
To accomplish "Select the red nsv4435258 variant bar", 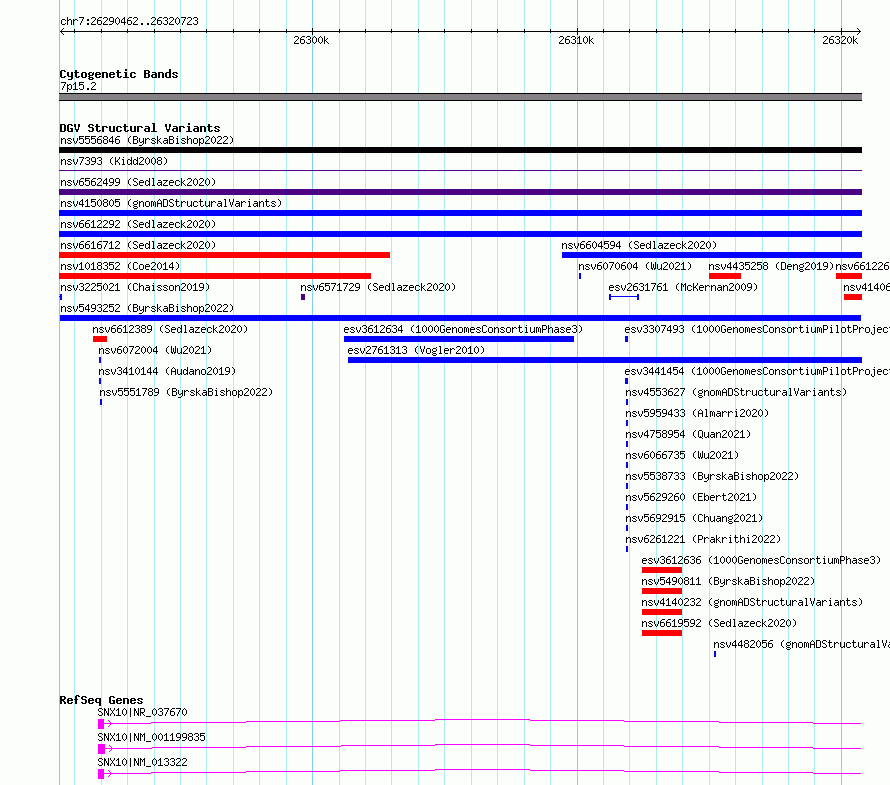I will (x=725, y=276).
